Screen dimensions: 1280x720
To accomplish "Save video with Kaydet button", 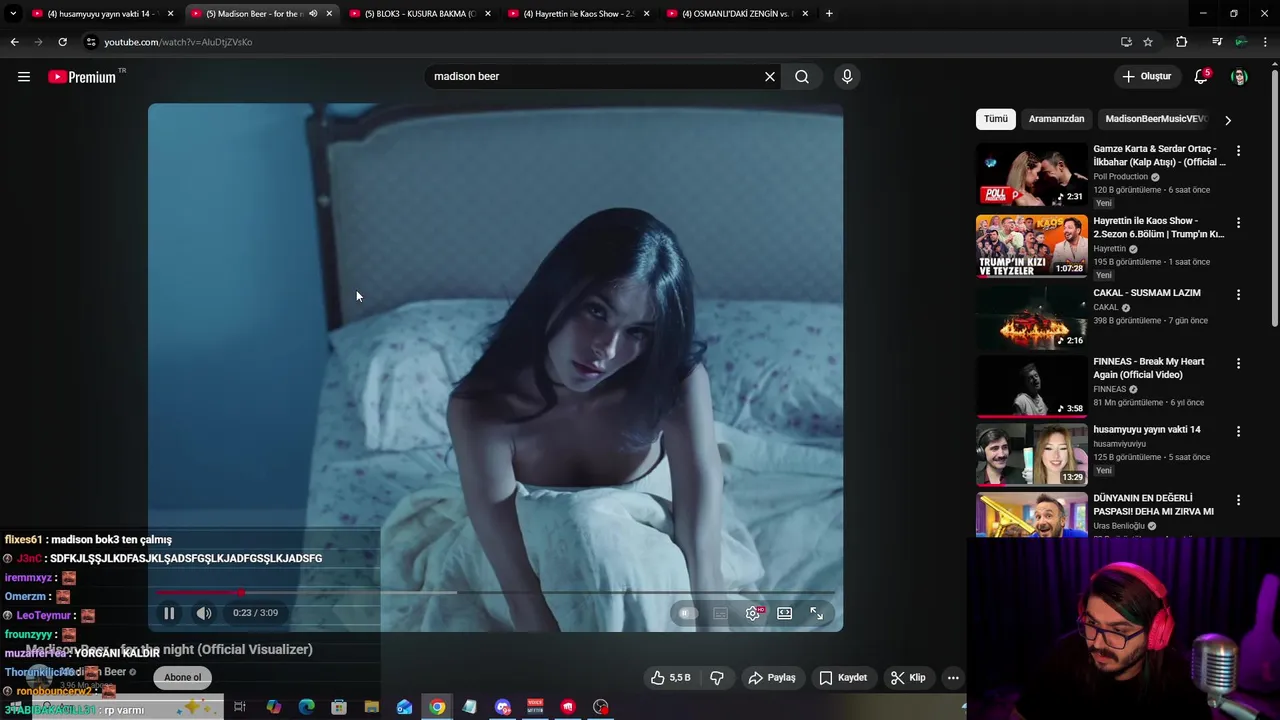I will pyautogui.click(x=843, y=678).
